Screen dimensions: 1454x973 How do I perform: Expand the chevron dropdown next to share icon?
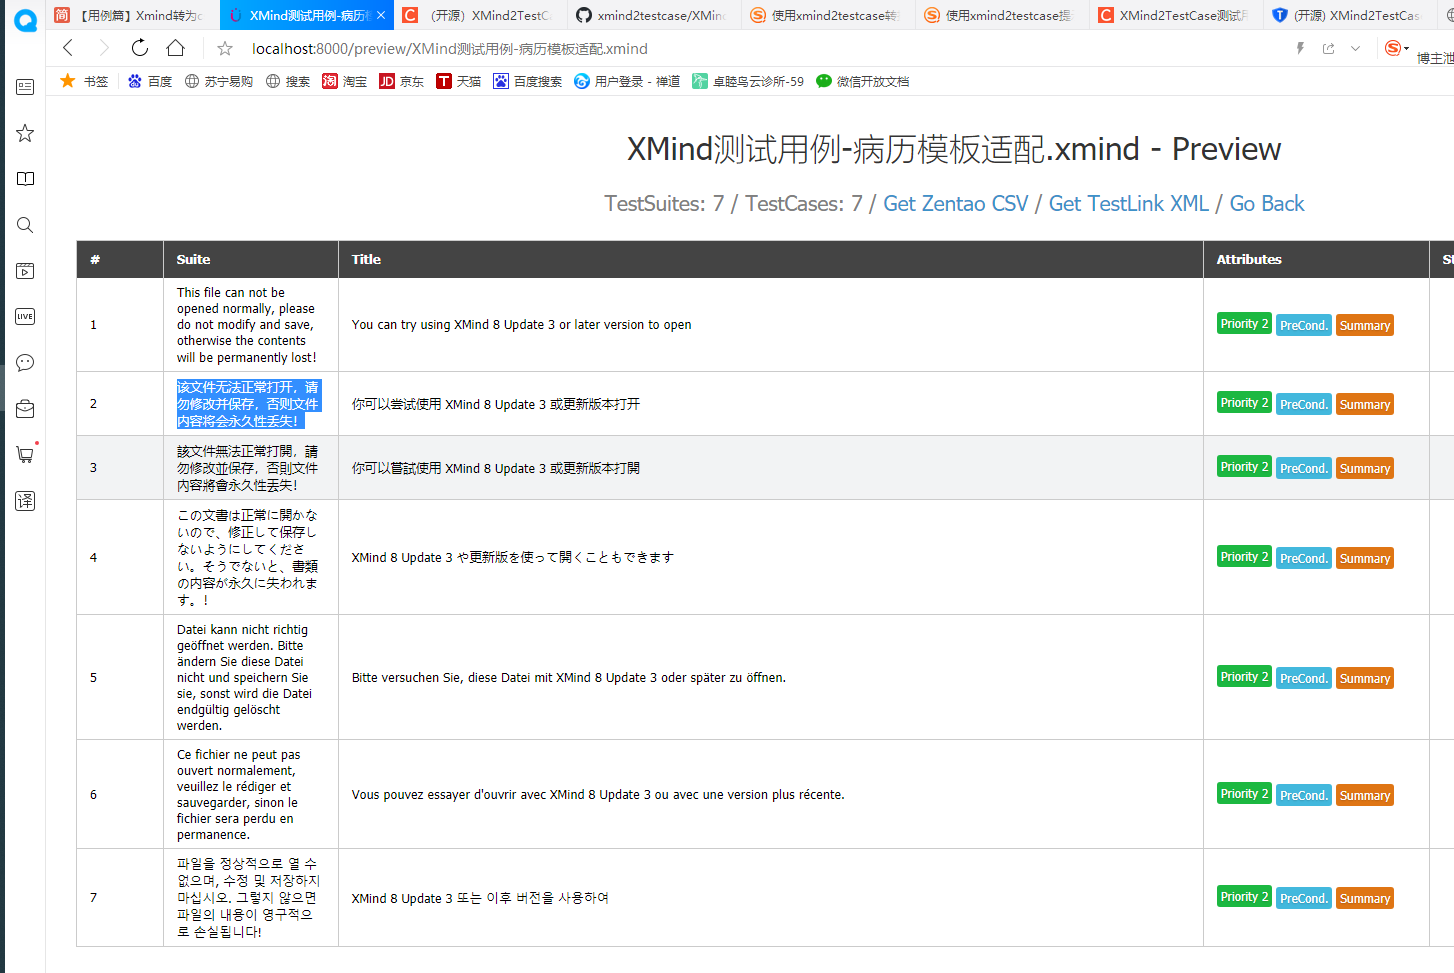(1355, 47)
